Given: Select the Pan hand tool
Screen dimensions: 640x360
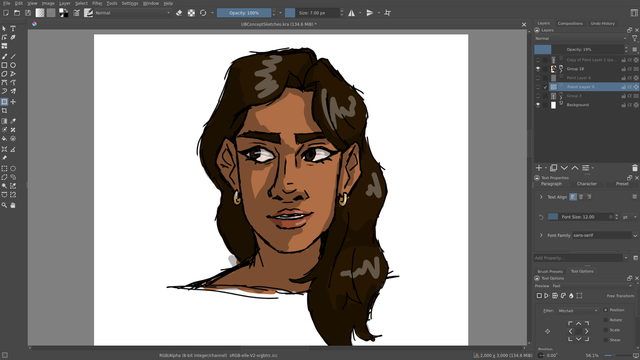Looking at the screenshot, I should [13, 205].
